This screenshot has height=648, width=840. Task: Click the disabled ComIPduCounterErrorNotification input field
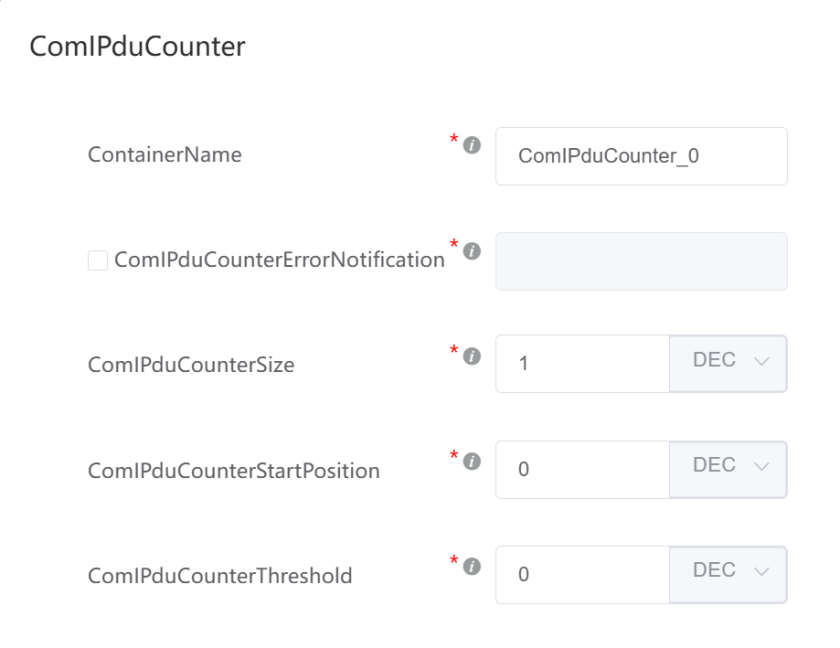[641, 261]
